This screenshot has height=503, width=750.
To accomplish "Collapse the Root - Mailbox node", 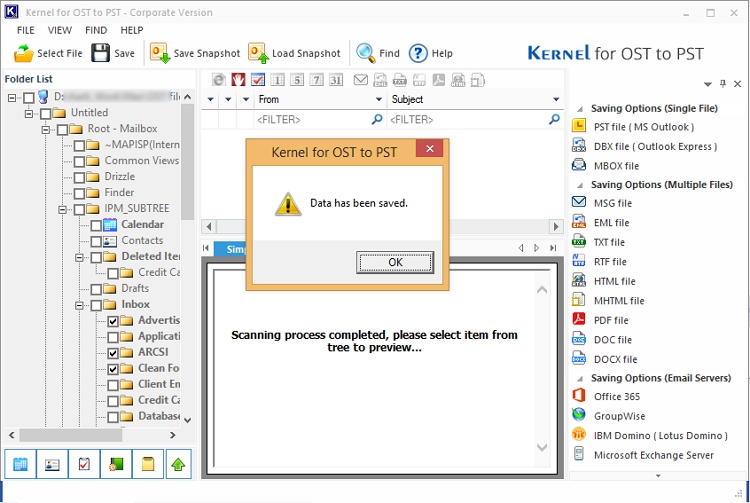I will 45,130.
